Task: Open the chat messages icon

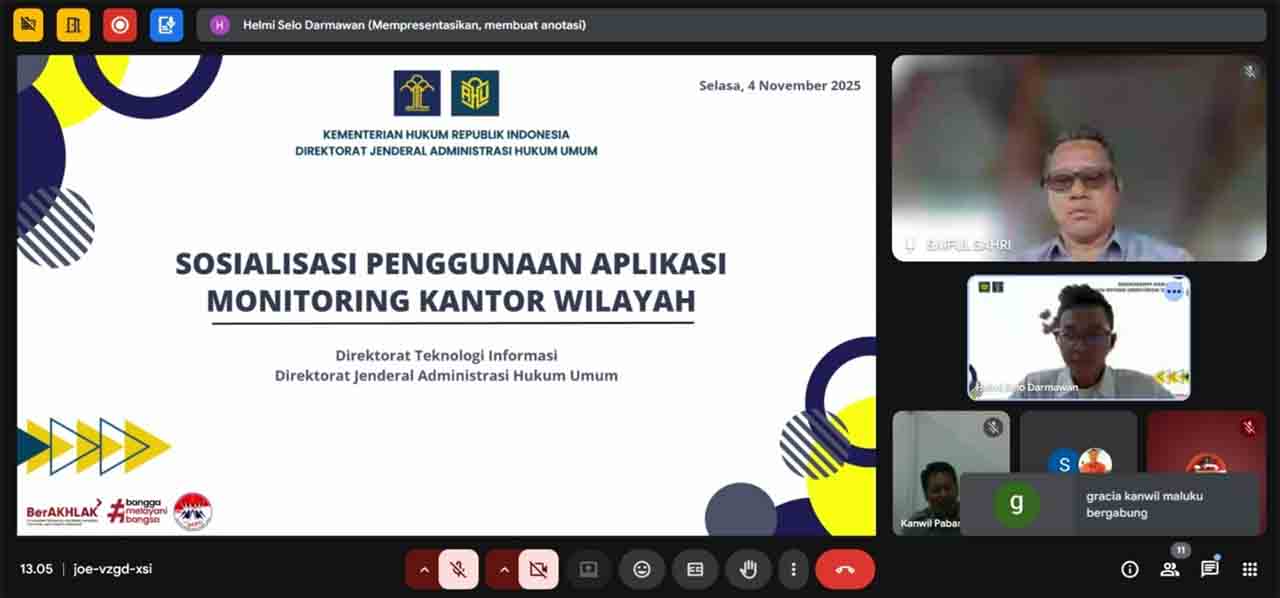Action: 1209,569
